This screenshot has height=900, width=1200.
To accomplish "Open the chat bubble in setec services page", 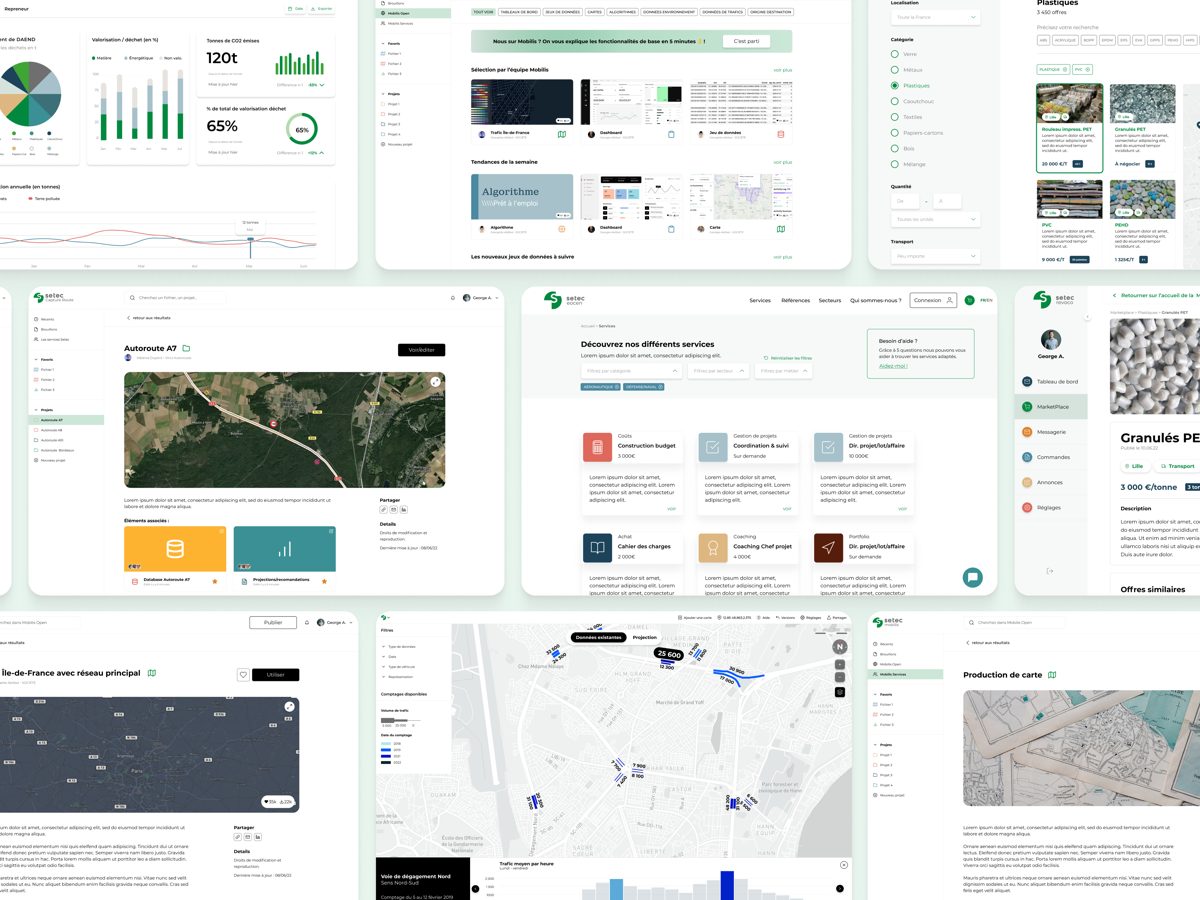I will 972,577.
